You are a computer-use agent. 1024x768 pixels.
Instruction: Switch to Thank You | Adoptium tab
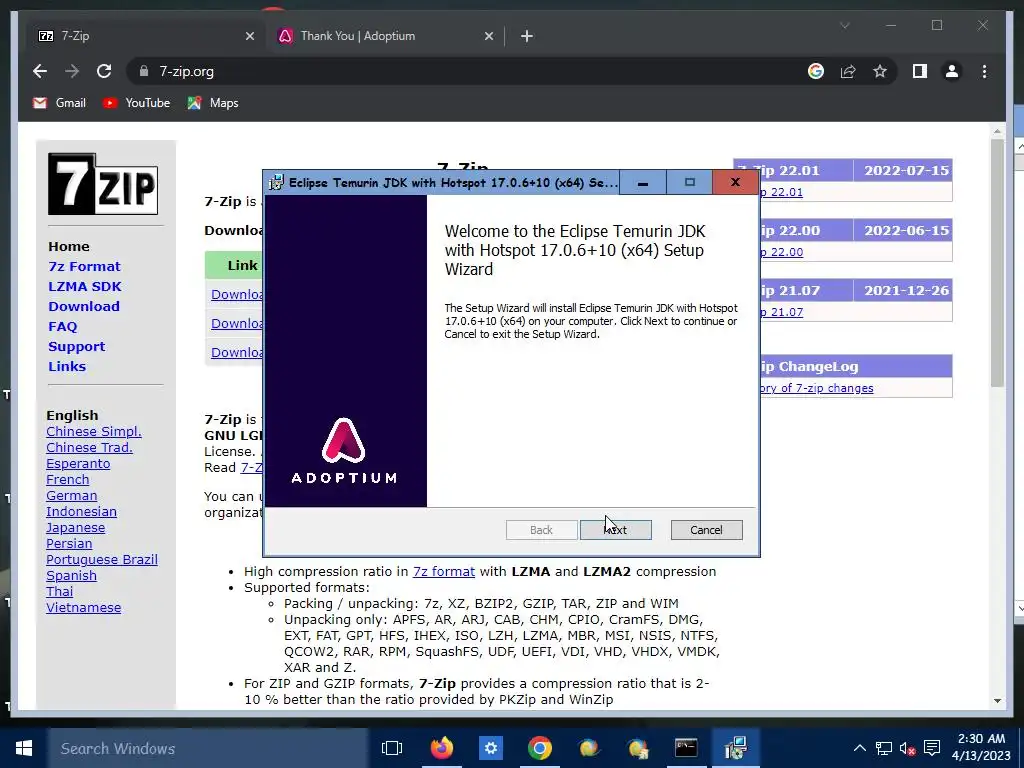tap(385, 36)
